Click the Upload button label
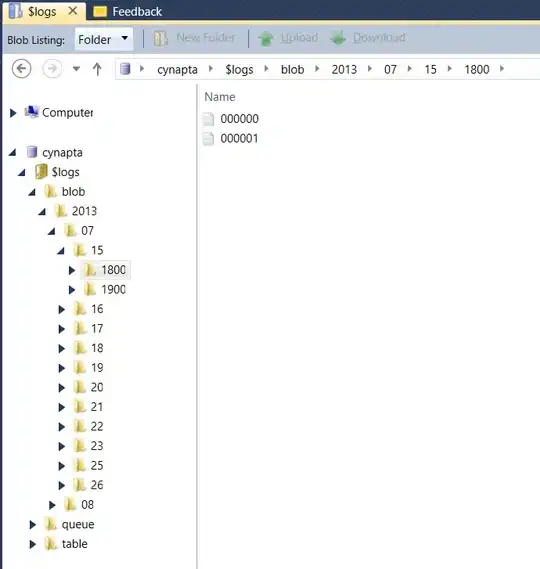The image size is (540, 569). (299, 37)
